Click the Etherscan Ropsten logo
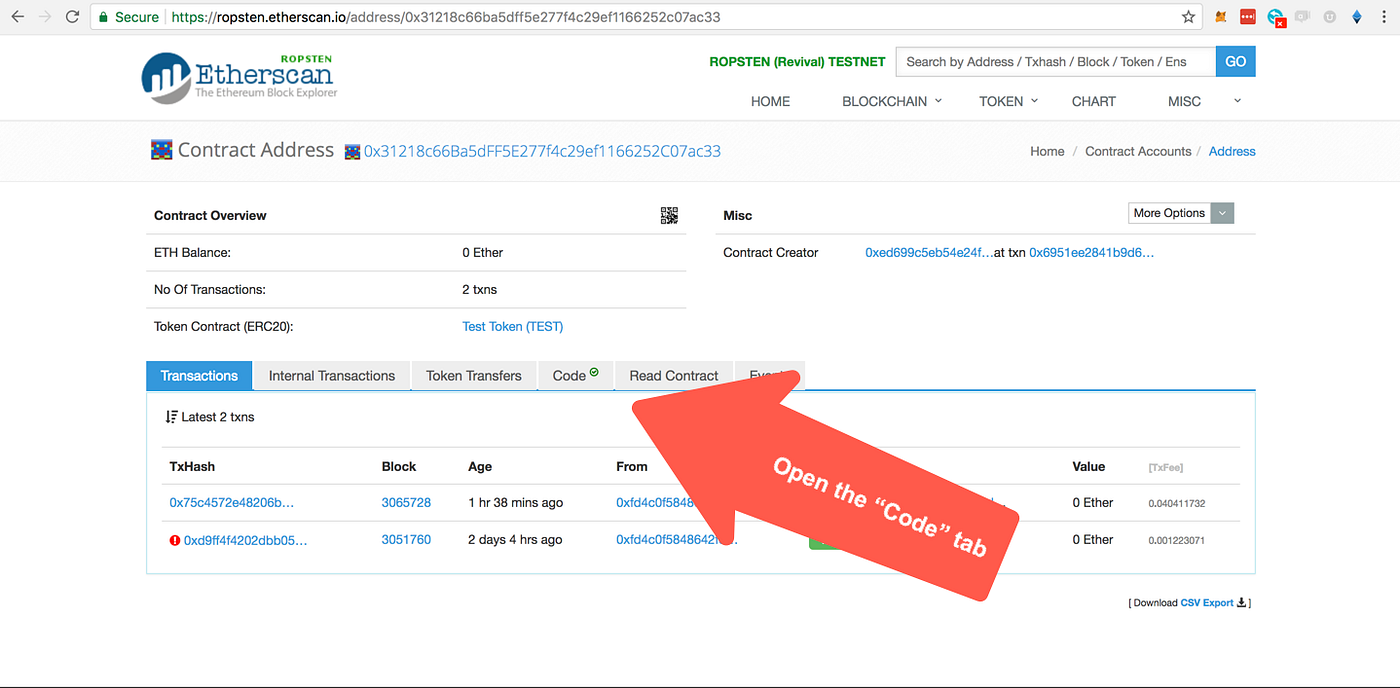Image resolution: width=1400 pixels, height=688 pixels. tap(240, 77)
